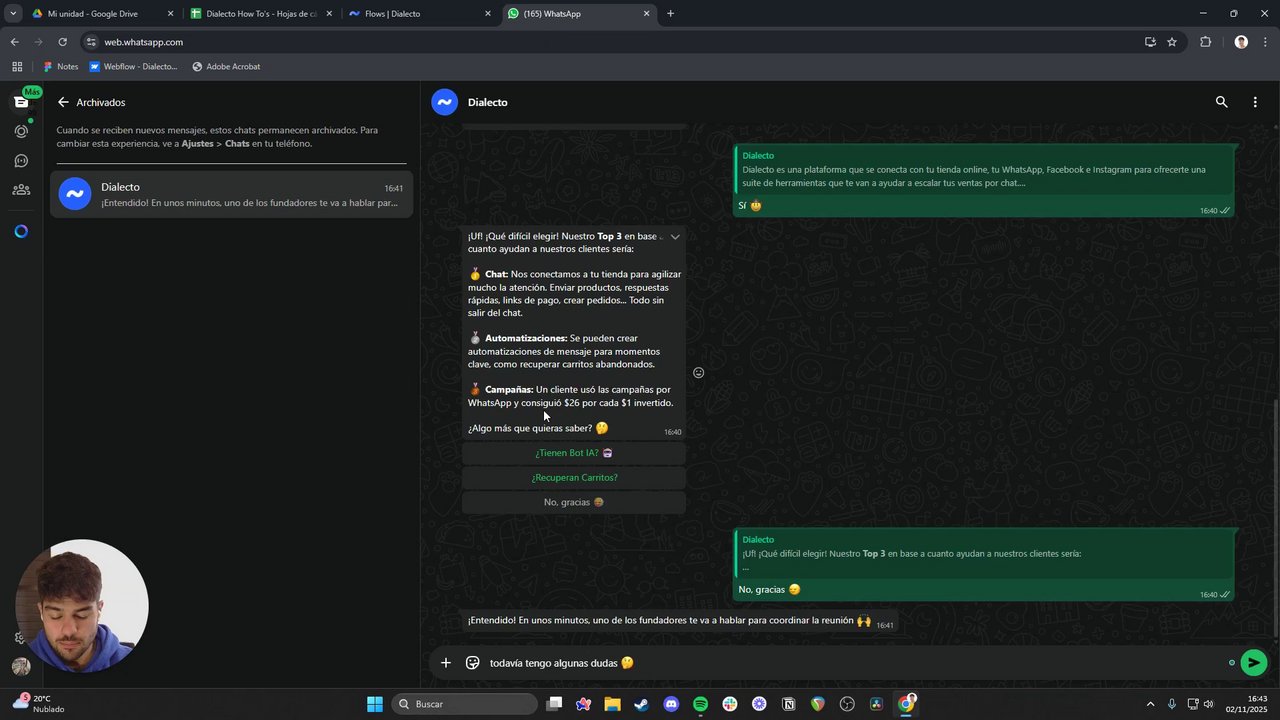
Task: Tap the '¿Recuperan Carritos?' reply button
Action: 574,478
